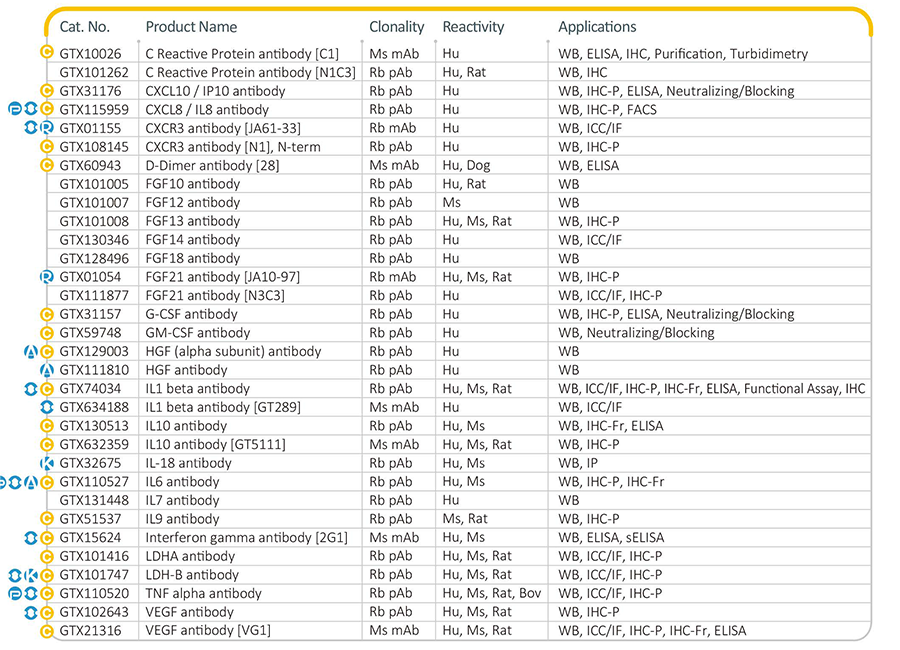This screenshot has width=900, height=650.
Task: Select the yellow C icon beside GTX51537
Action: [x=47, y=519]
